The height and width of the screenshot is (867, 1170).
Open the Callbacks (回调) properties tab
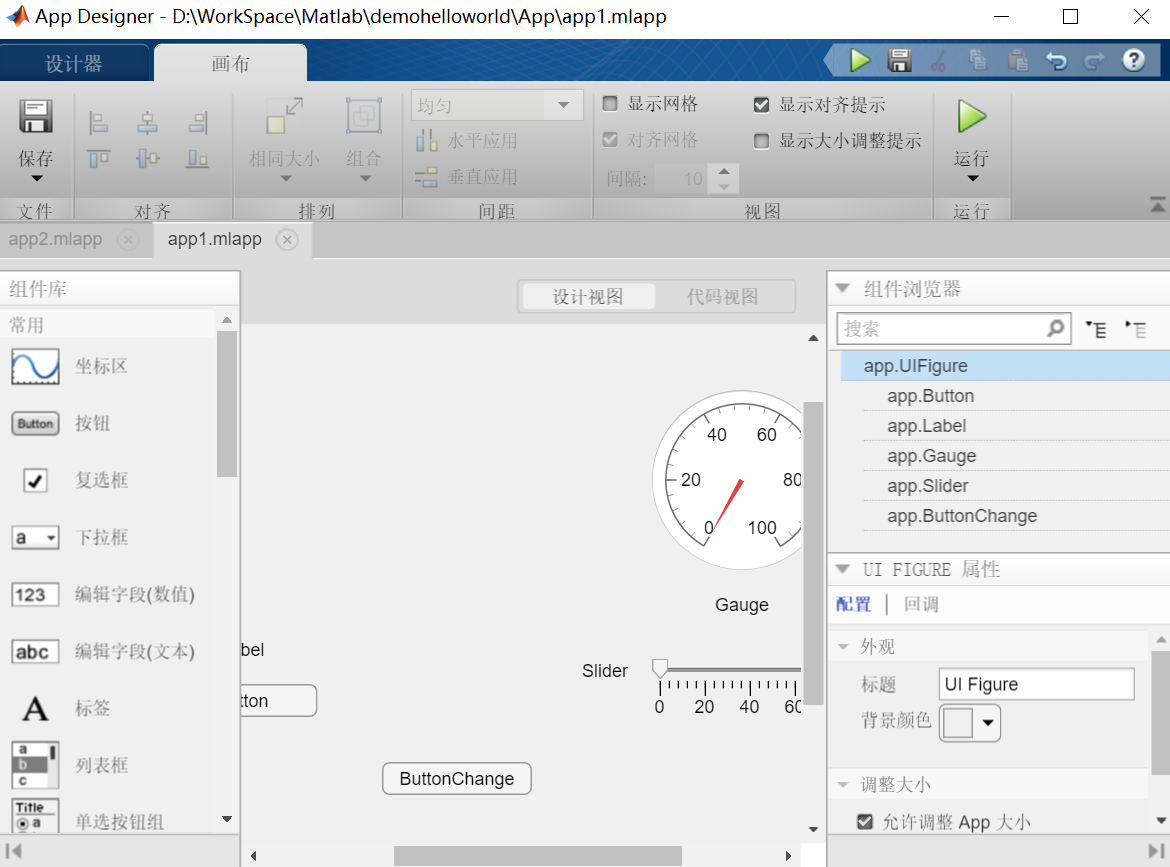(922, 604)
